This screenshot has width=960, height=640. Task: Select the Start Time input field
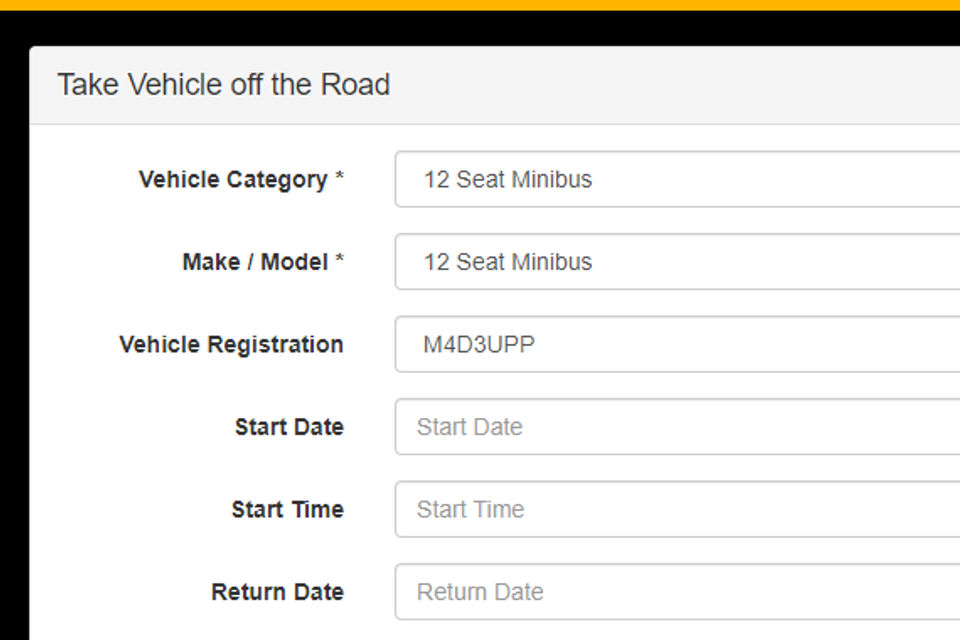click(676, 509)
